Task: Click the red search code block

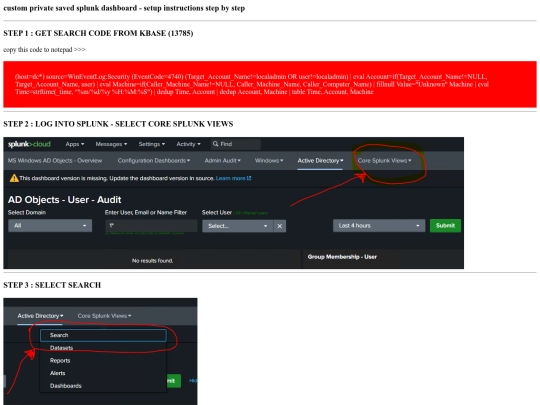Action: (270, 84)
